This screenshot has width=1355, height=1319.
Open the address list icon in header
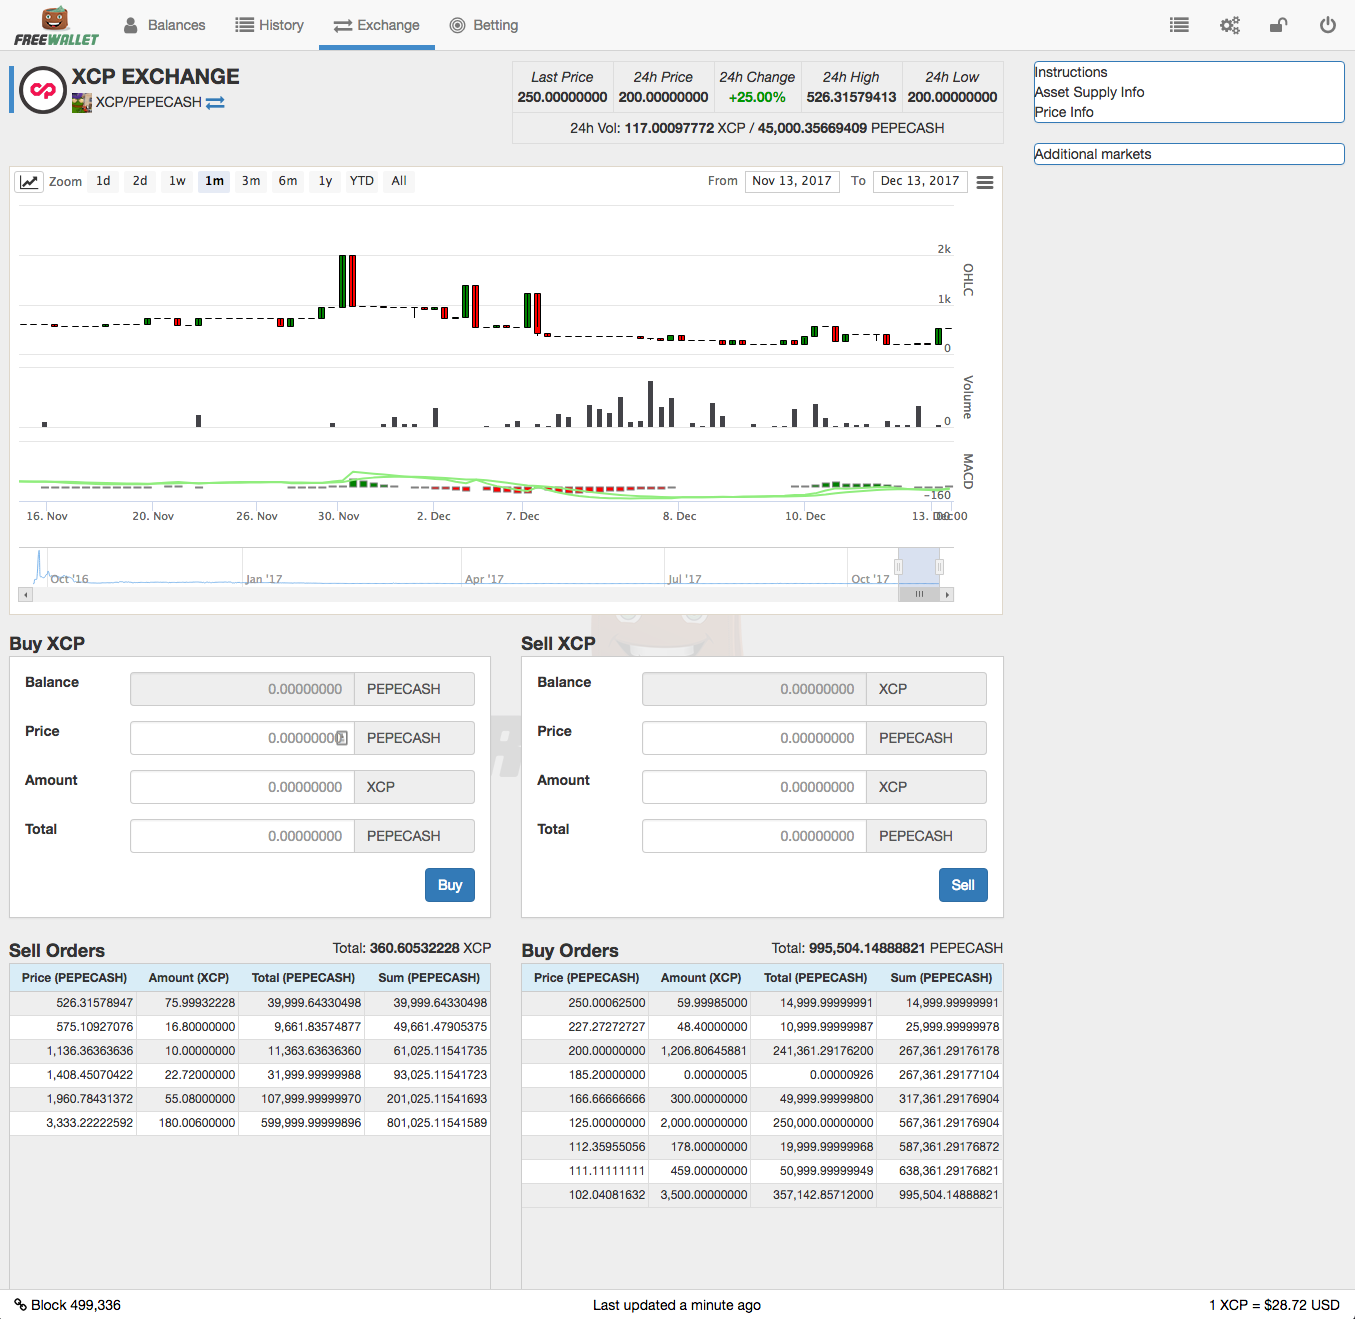(x=1179, y=25)
